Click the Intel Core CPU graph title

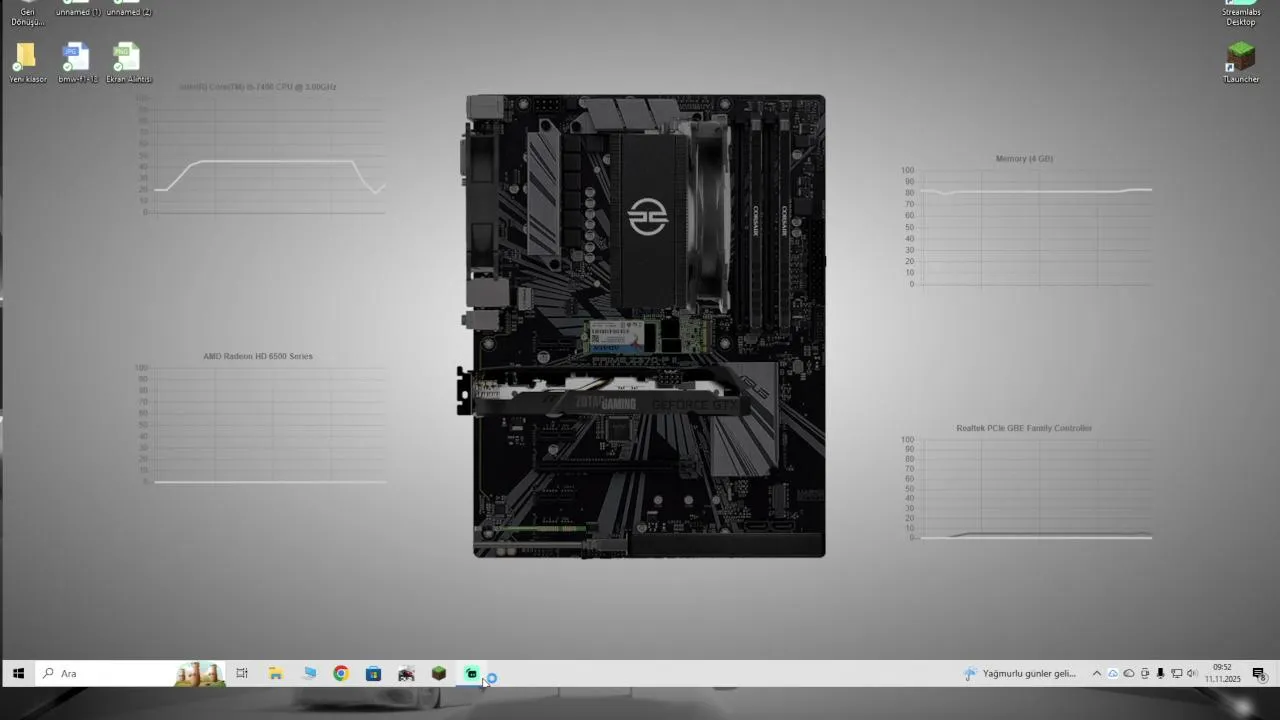tap(257, 87)
